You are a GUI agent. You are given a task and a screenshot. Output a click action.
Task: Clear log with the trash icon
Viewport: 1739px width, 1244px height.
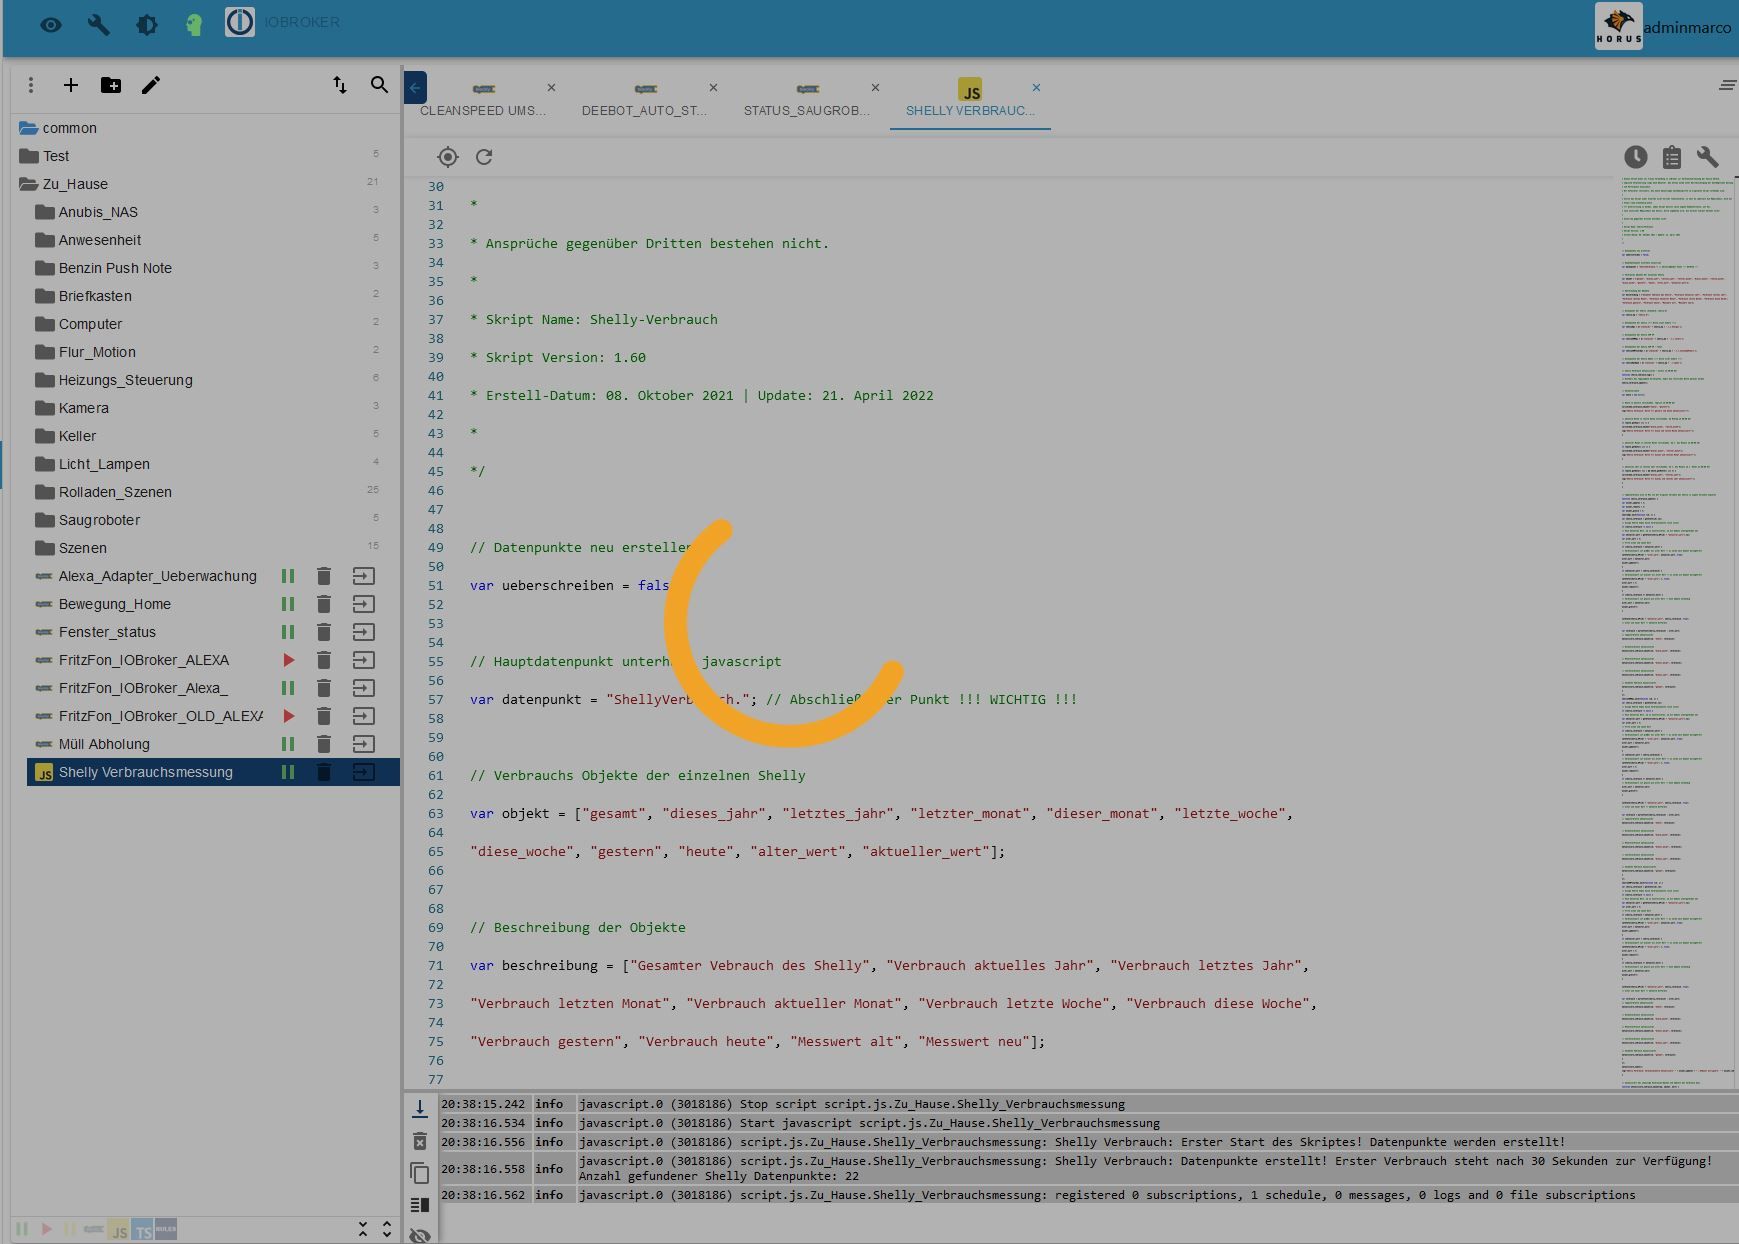click(420, 1141)
